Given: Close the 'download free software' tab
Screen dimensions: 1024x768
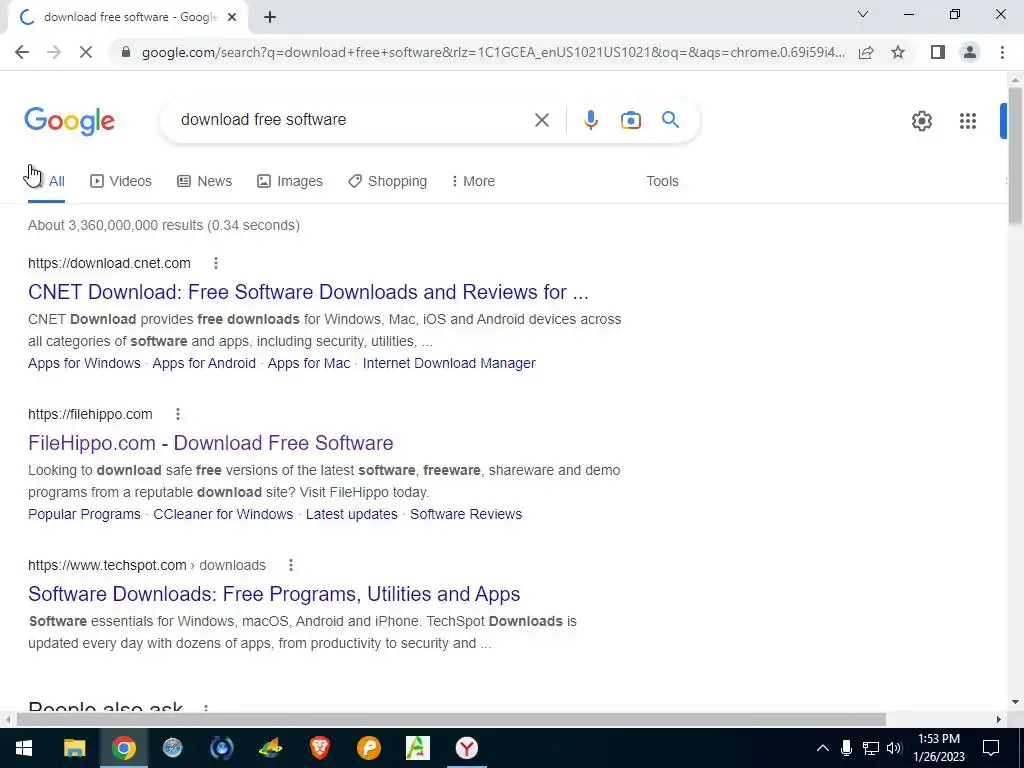Looking at the screenshot, I should tap(232, 17).
